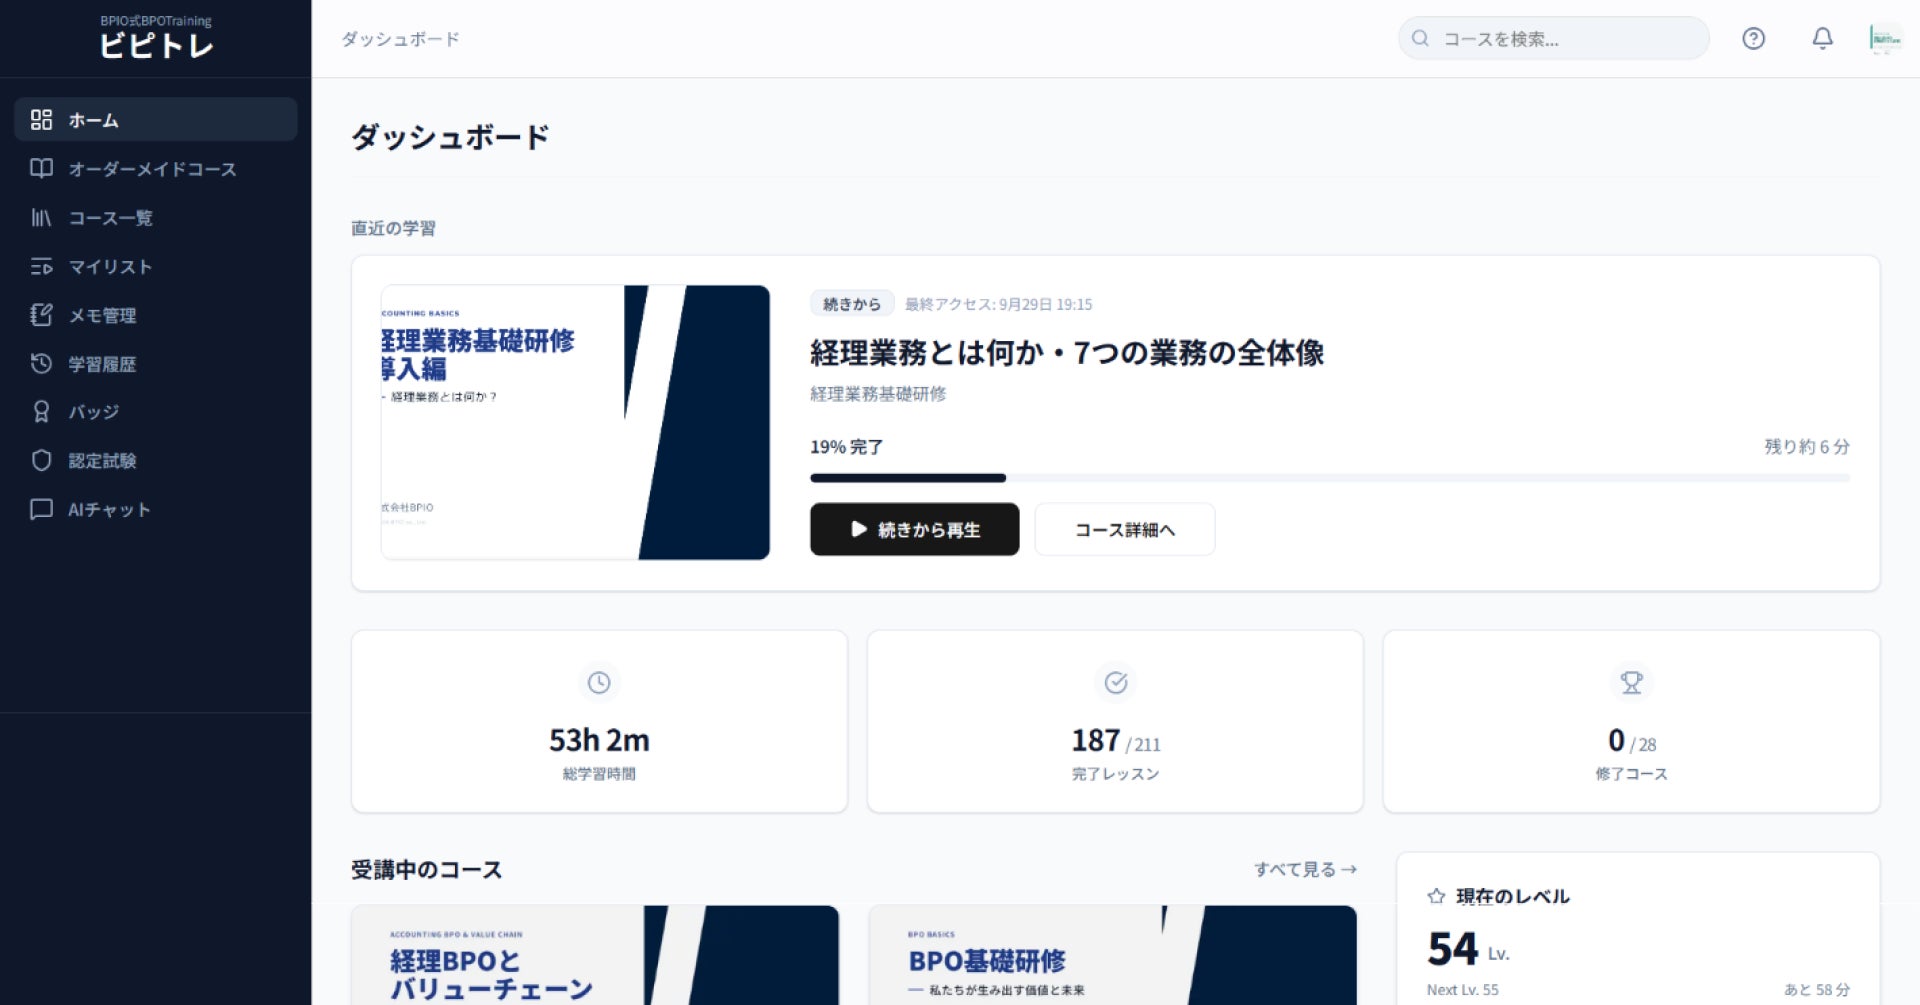The width and height of the screenshot is (1920, 1005).
Task: Click the 53h 2m study time value
Action: [599, 740]
